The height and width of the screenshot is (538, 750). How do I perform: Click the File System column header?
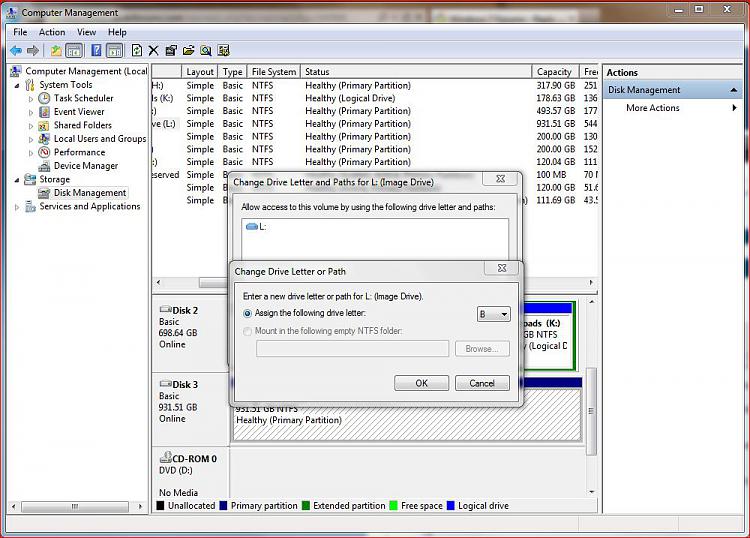coord(274,72)
